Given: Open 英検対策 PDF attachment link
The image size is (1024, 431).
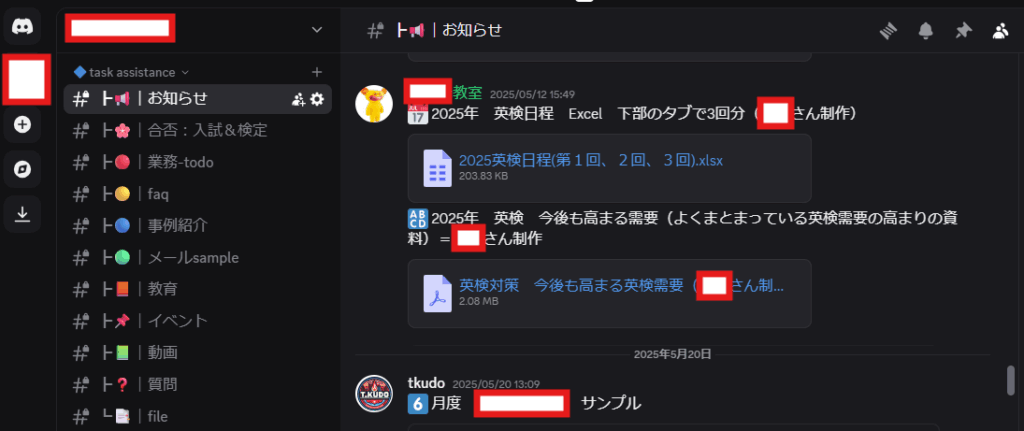Looking at the screenshot, I should (621, 285).
